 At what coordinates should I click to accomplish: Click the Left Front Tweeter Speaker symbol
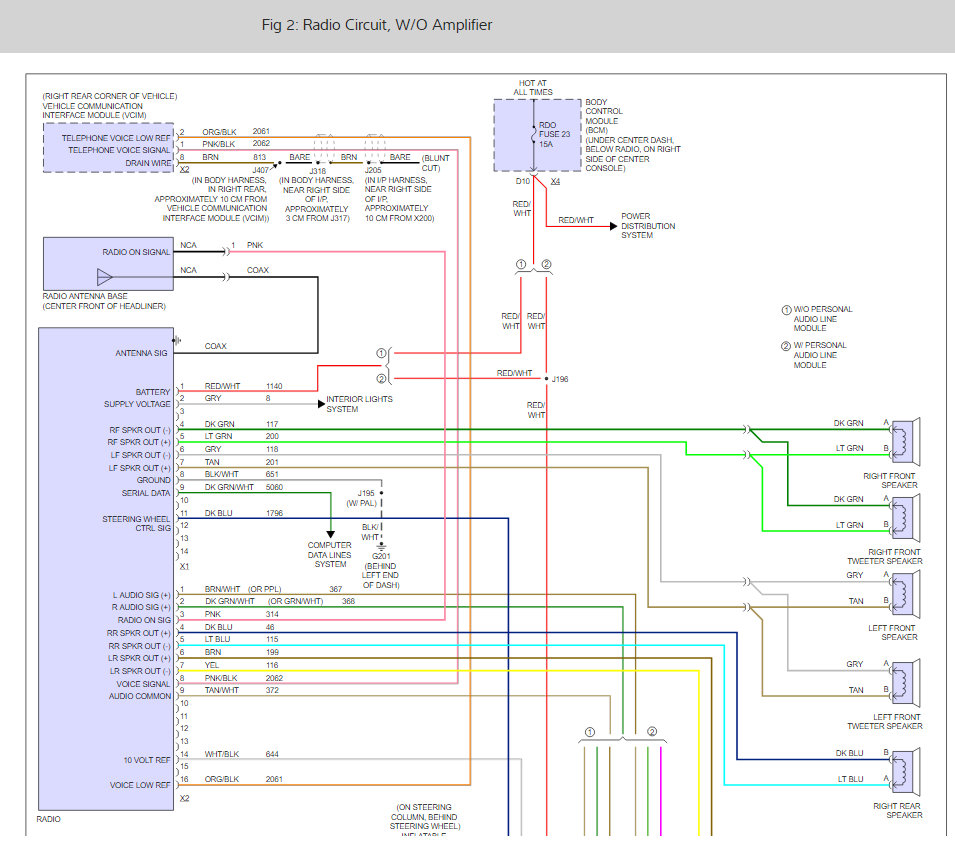coord(905,683)
